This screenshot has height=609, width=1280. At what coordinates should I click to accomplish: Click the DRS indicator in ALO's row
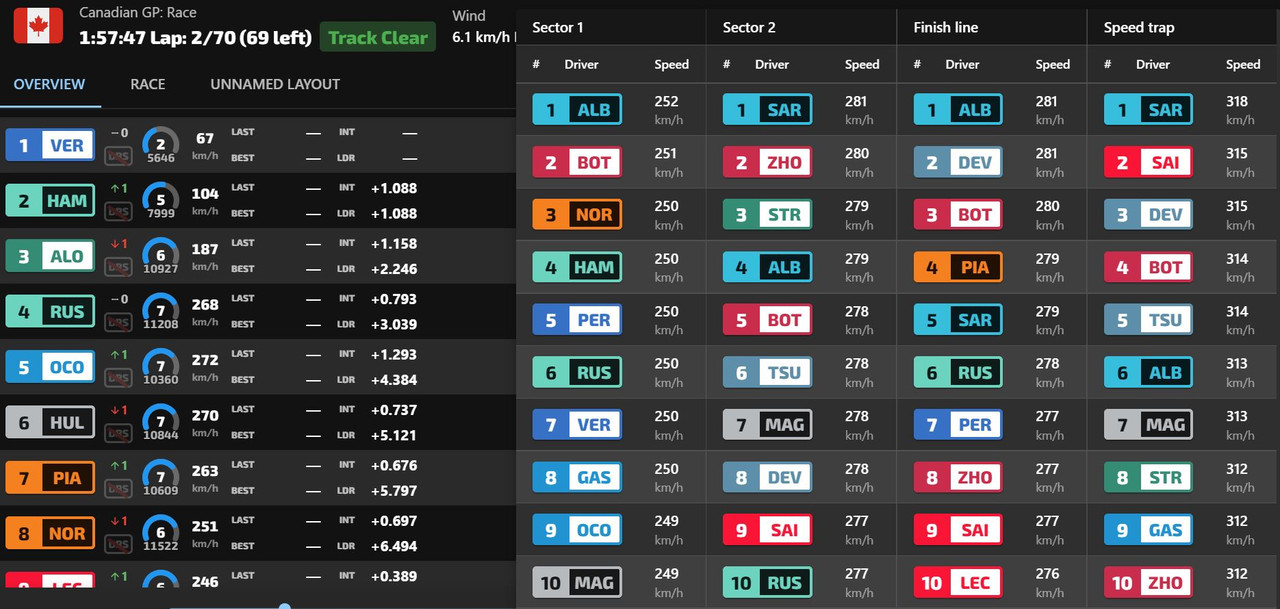[x=119, y=268]
